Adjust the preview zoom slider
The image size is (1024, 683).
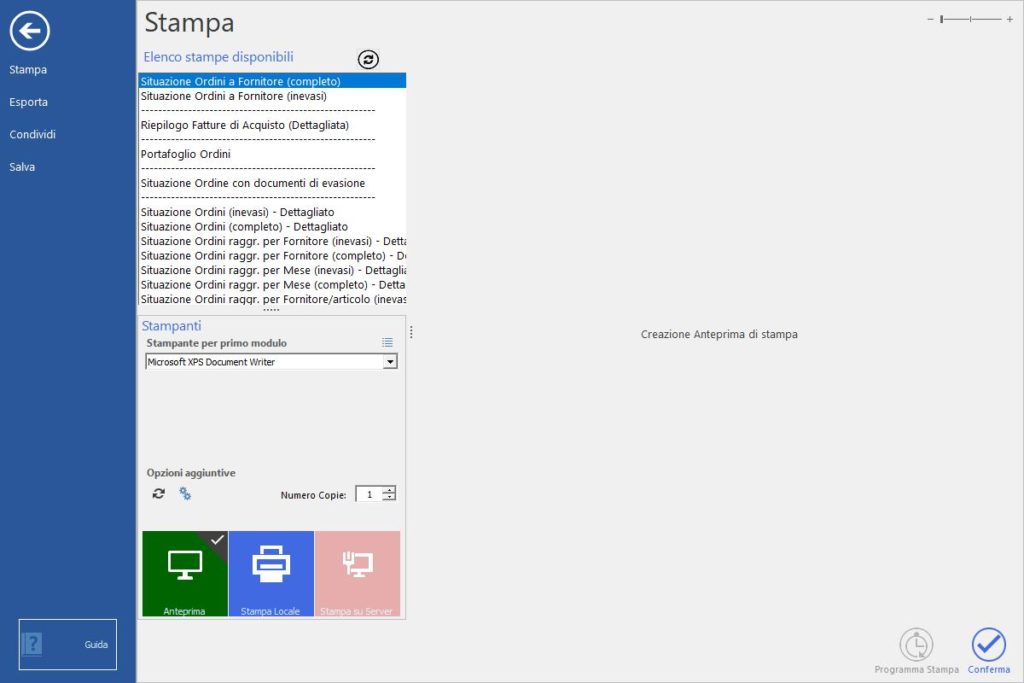click(970, 20)
